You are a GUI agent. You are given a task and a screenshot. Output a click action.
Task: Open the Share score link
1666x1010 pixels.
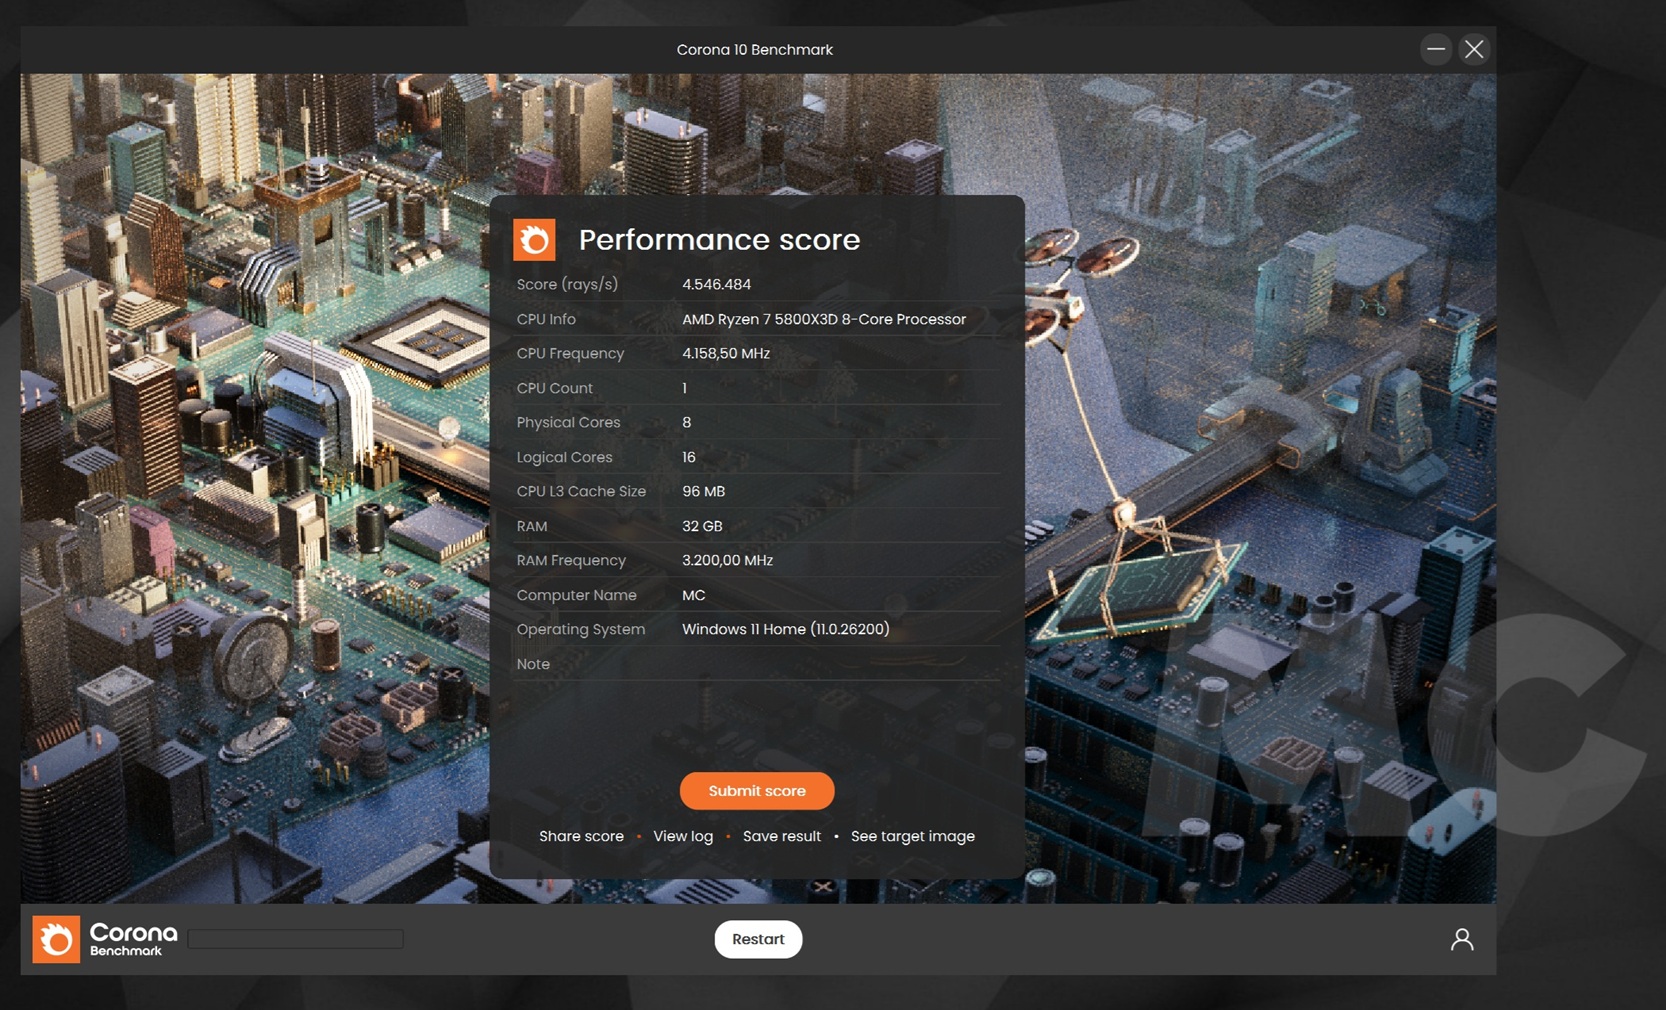click(x=581, y=836)
